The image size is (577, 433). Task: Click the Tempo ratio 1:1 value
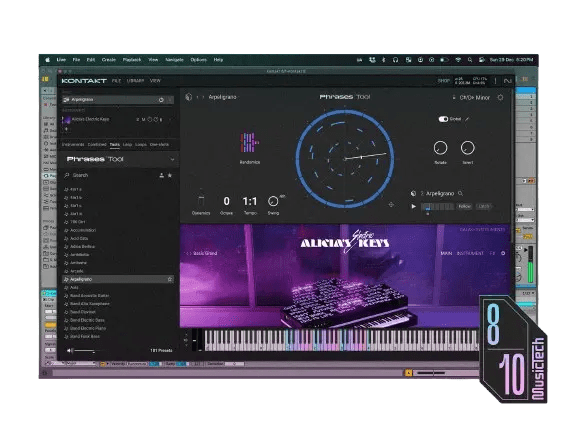[x=249, y=201]
